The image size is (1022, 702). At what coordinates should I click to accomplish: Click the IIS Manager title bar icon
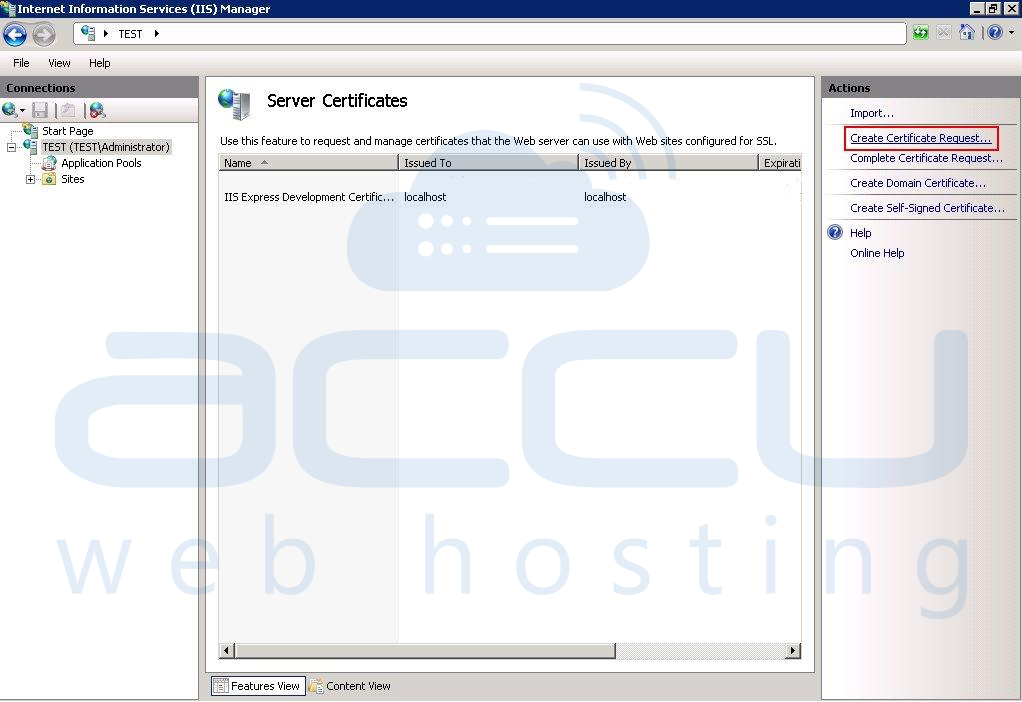pos(8,8)
